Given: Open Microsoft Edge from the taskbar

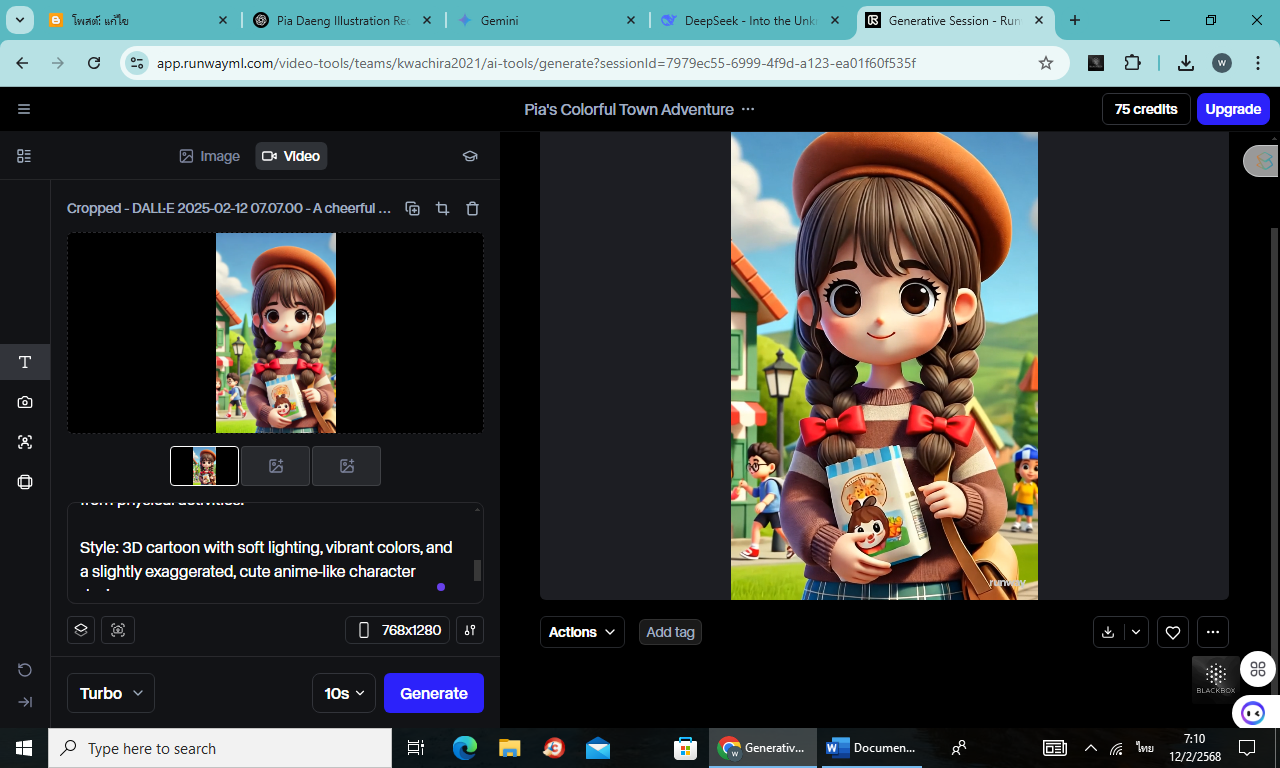Looking at the screenshot, I should point(465,748).
